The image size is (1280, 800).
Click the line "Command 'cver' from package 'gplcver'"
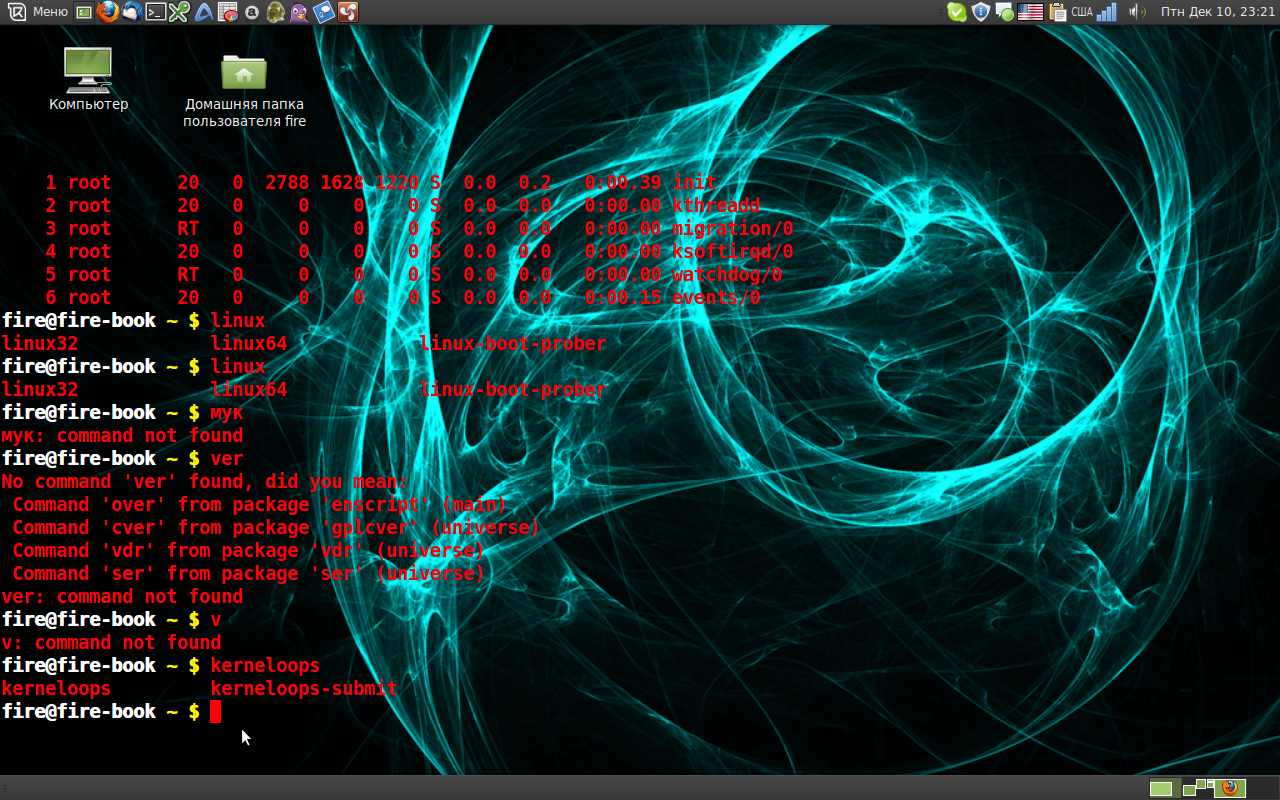[276, 527]
